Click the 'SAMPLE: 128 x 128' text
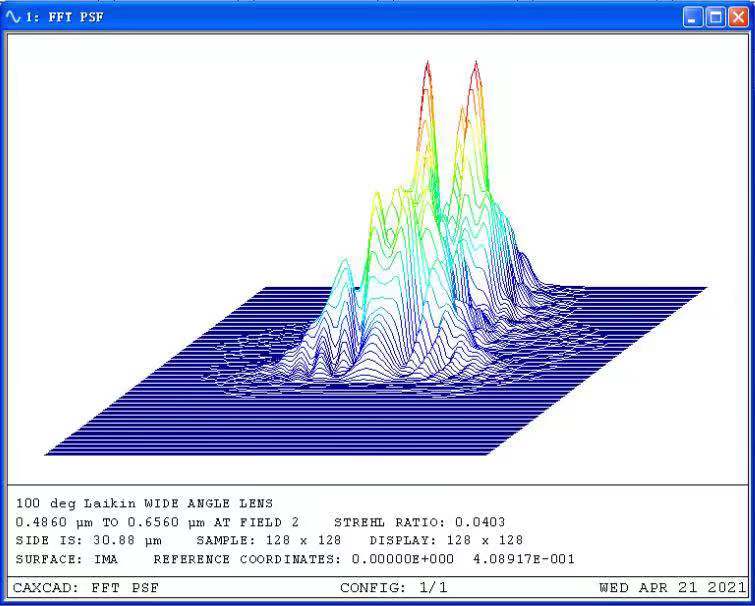755x606 pixels. [x=269, y=541]
